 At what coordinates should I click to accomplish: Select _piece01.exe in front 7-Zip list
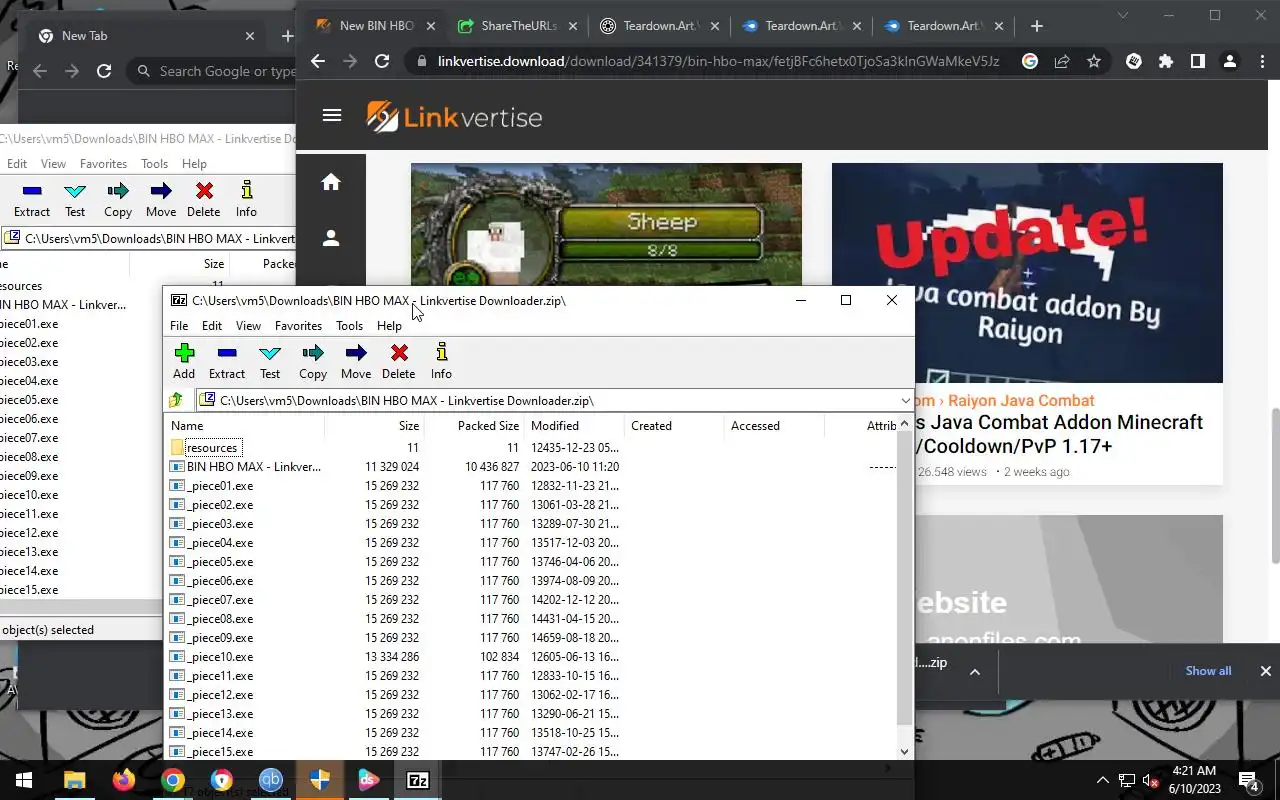[x=220, y=486]
